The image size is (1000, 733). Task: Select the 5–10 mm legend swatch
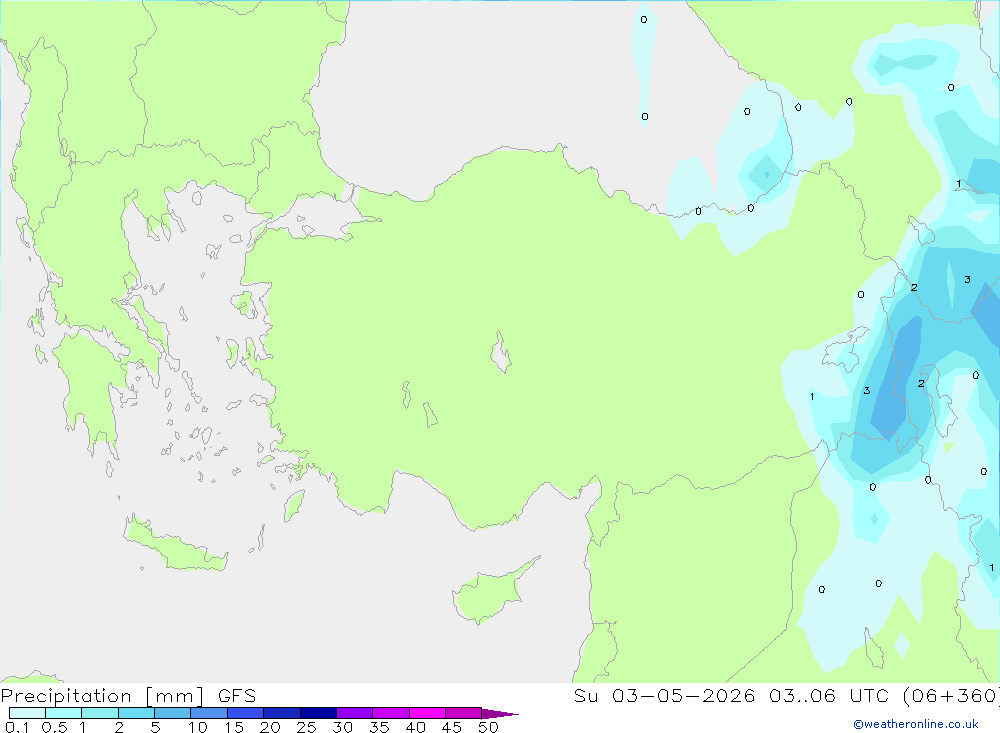tap(173, 713)
